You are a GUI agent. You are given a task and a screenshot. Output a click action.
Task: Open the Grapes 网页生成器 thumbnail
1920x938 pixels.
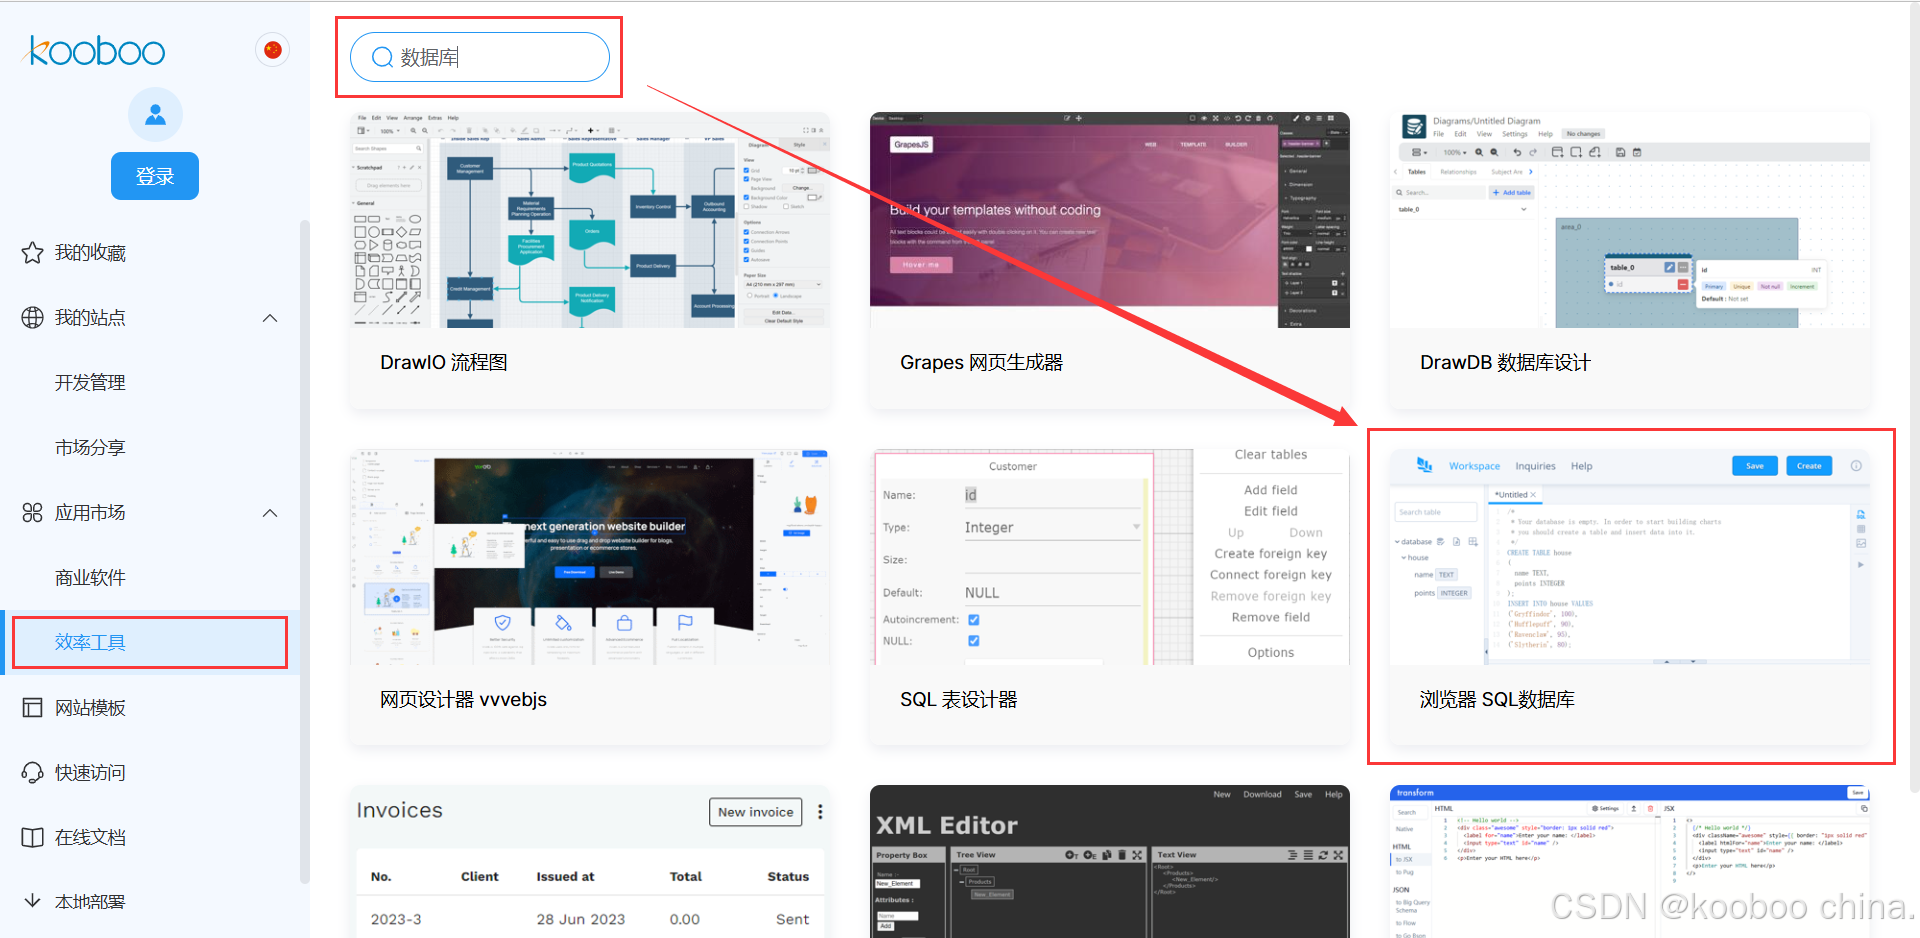pos(1110,220)
